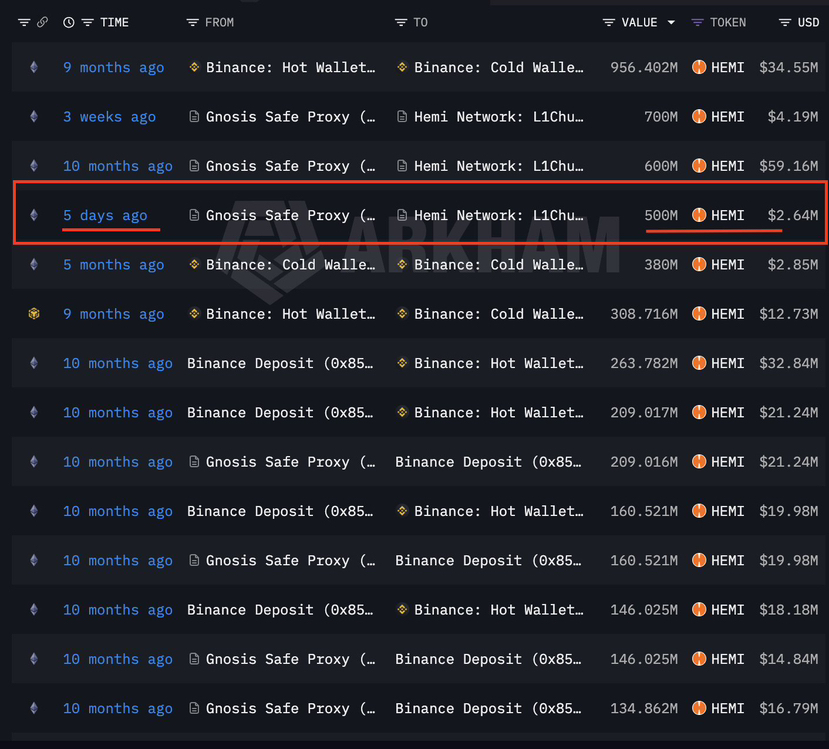This screenshot has width=829, height=749.
Task: Click the USD column header label
Action: click(808, 22)
